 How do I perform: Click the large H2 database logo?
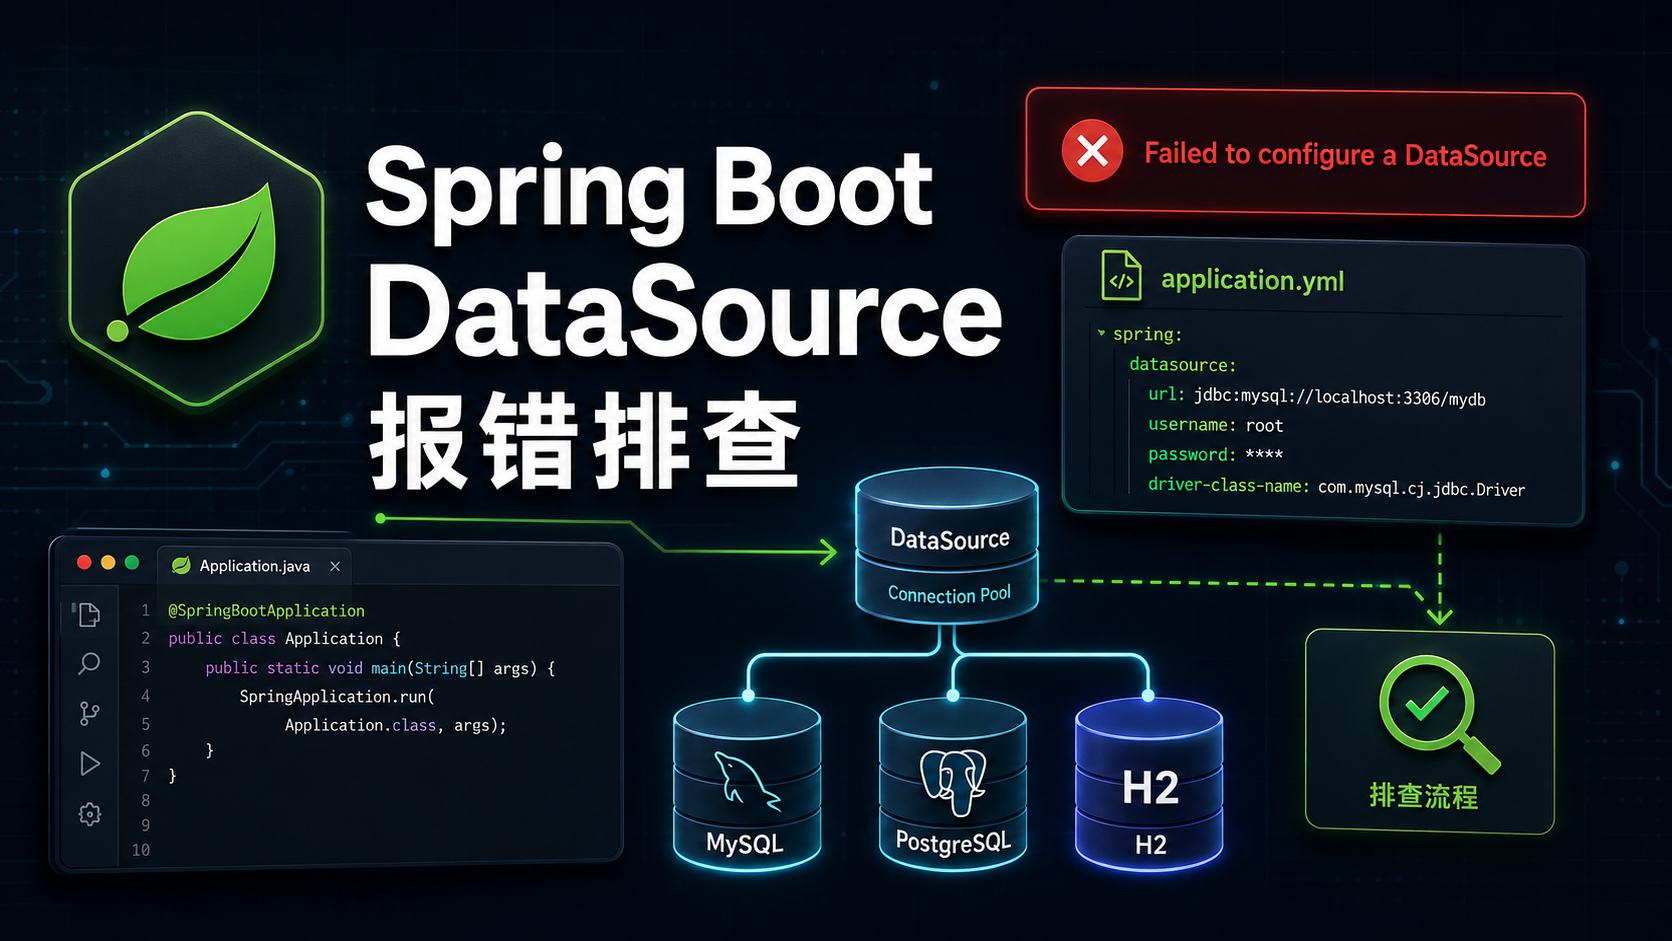(1150, 788)
